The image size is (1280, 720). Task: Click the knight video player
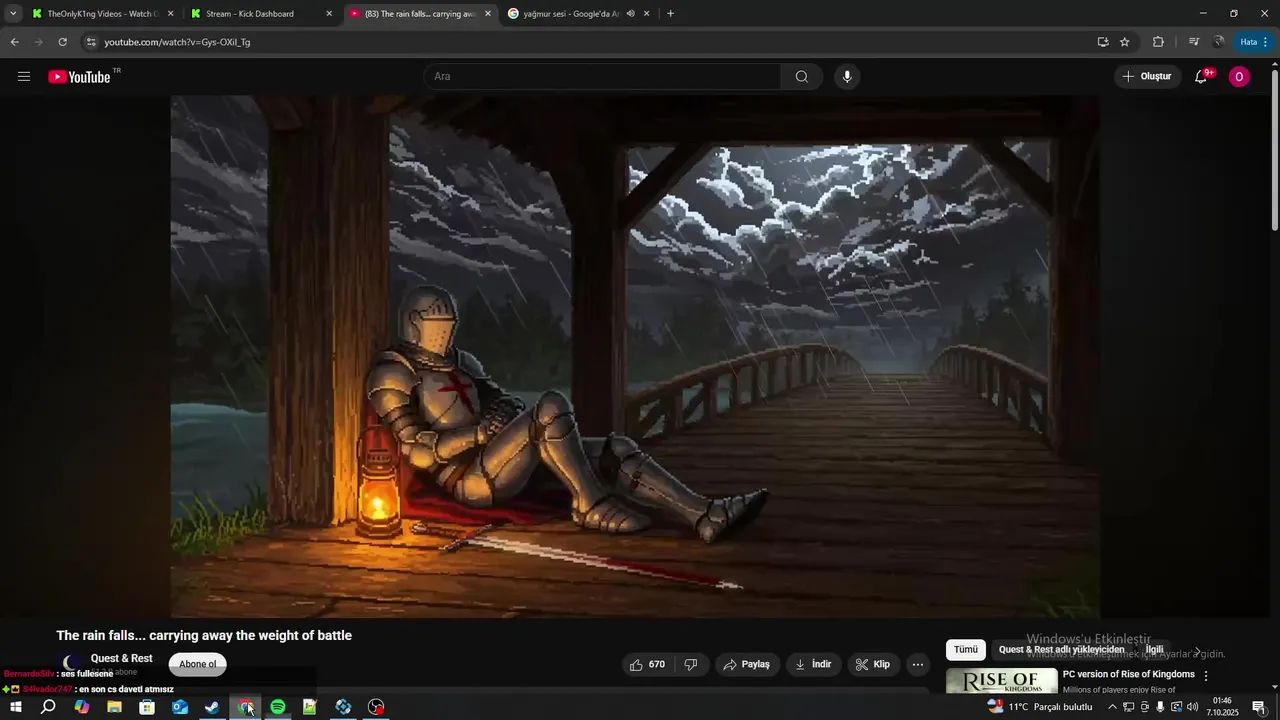(x=635, y=356)
